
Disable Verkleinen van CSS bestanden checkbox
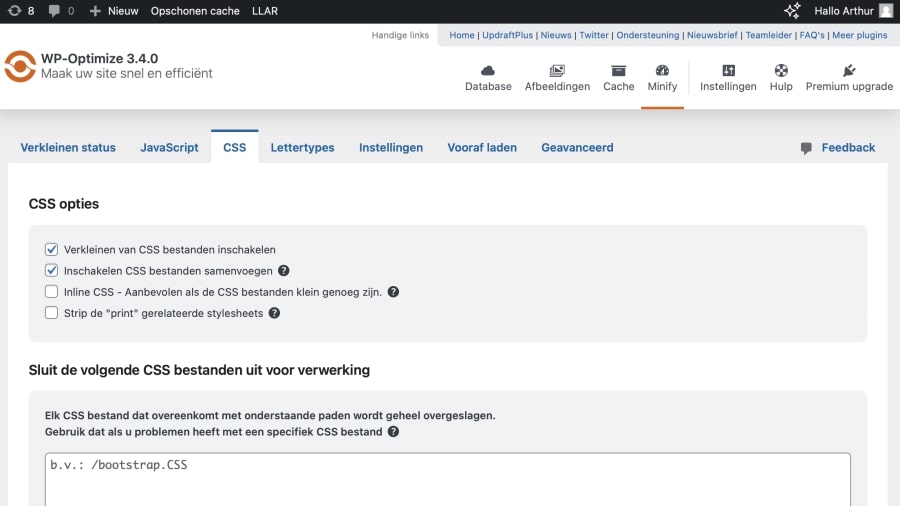pyautogui.click(x=52, y=249)
